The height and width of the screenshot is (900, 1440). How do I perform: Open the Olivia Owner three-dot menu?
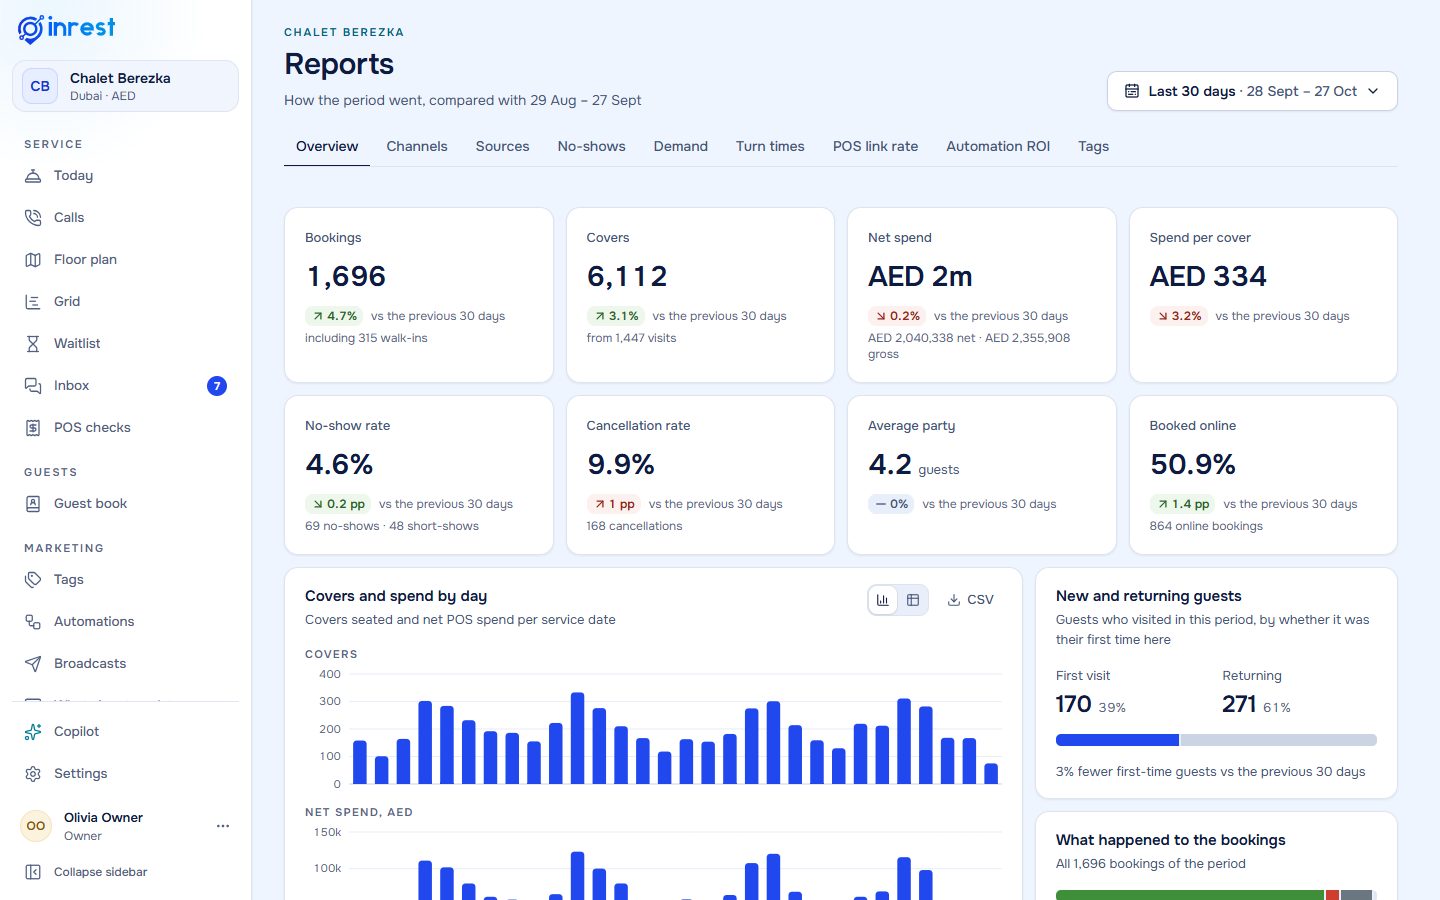tap(223, 826)
